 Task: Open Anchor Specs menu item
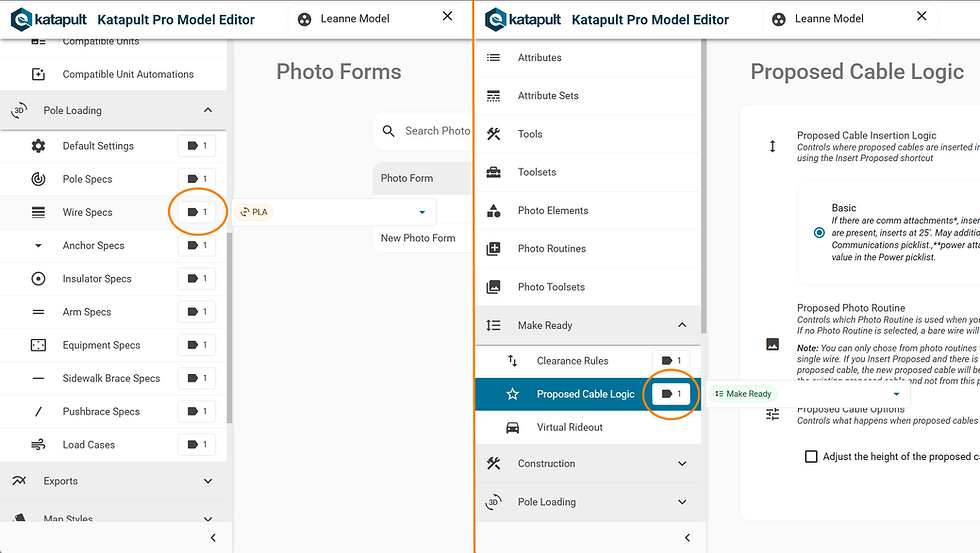tap(113, 246)
